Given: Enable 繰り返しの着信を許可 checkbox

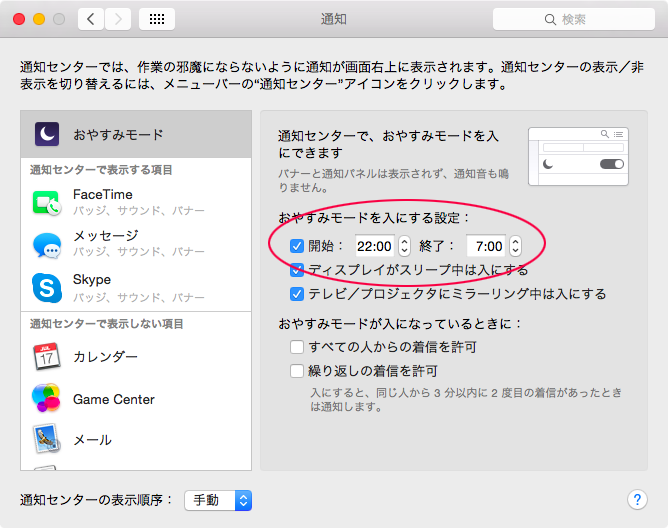Looking at the screenshot, I should pos(297,371).
